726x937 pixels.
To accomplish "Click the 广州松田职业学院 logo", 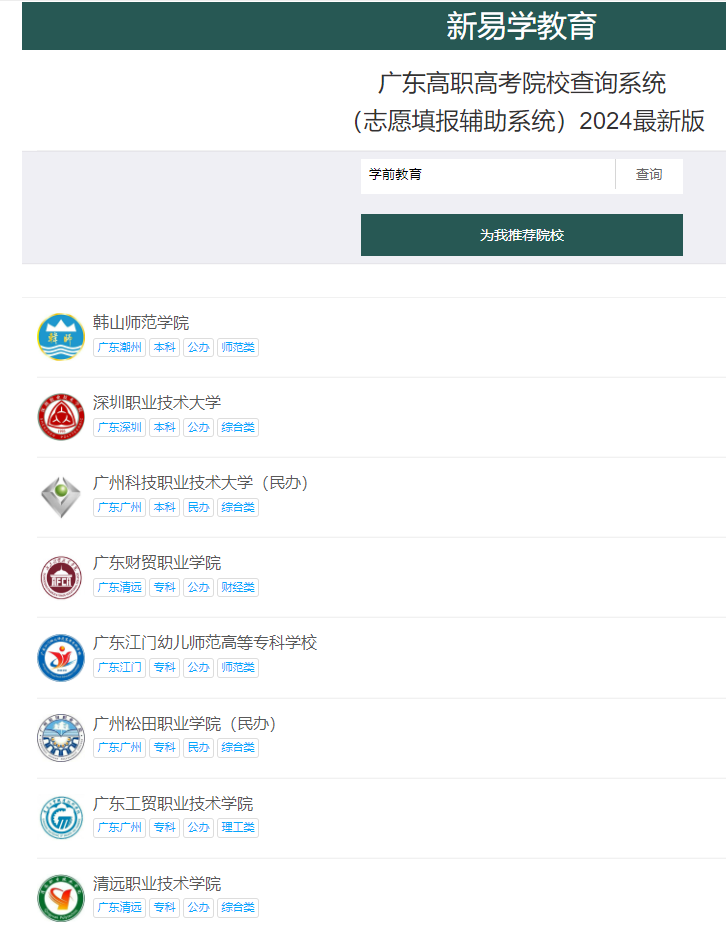I will tap(61, 738).
